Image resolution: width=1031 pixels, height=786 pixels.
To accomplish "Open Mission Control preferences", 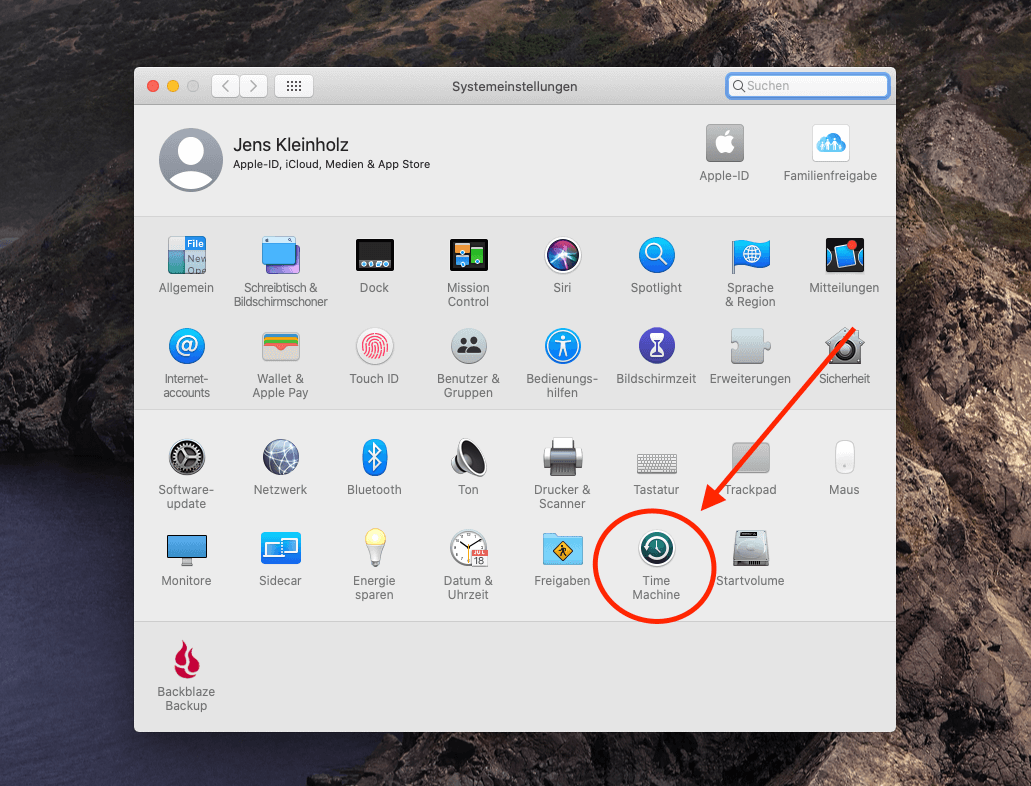I will (468, 256).
